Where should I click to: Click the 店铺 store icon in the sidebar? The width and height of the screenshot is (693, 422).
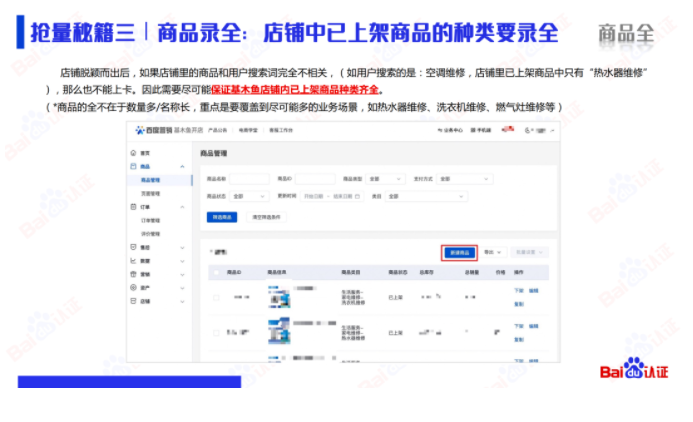133,301
